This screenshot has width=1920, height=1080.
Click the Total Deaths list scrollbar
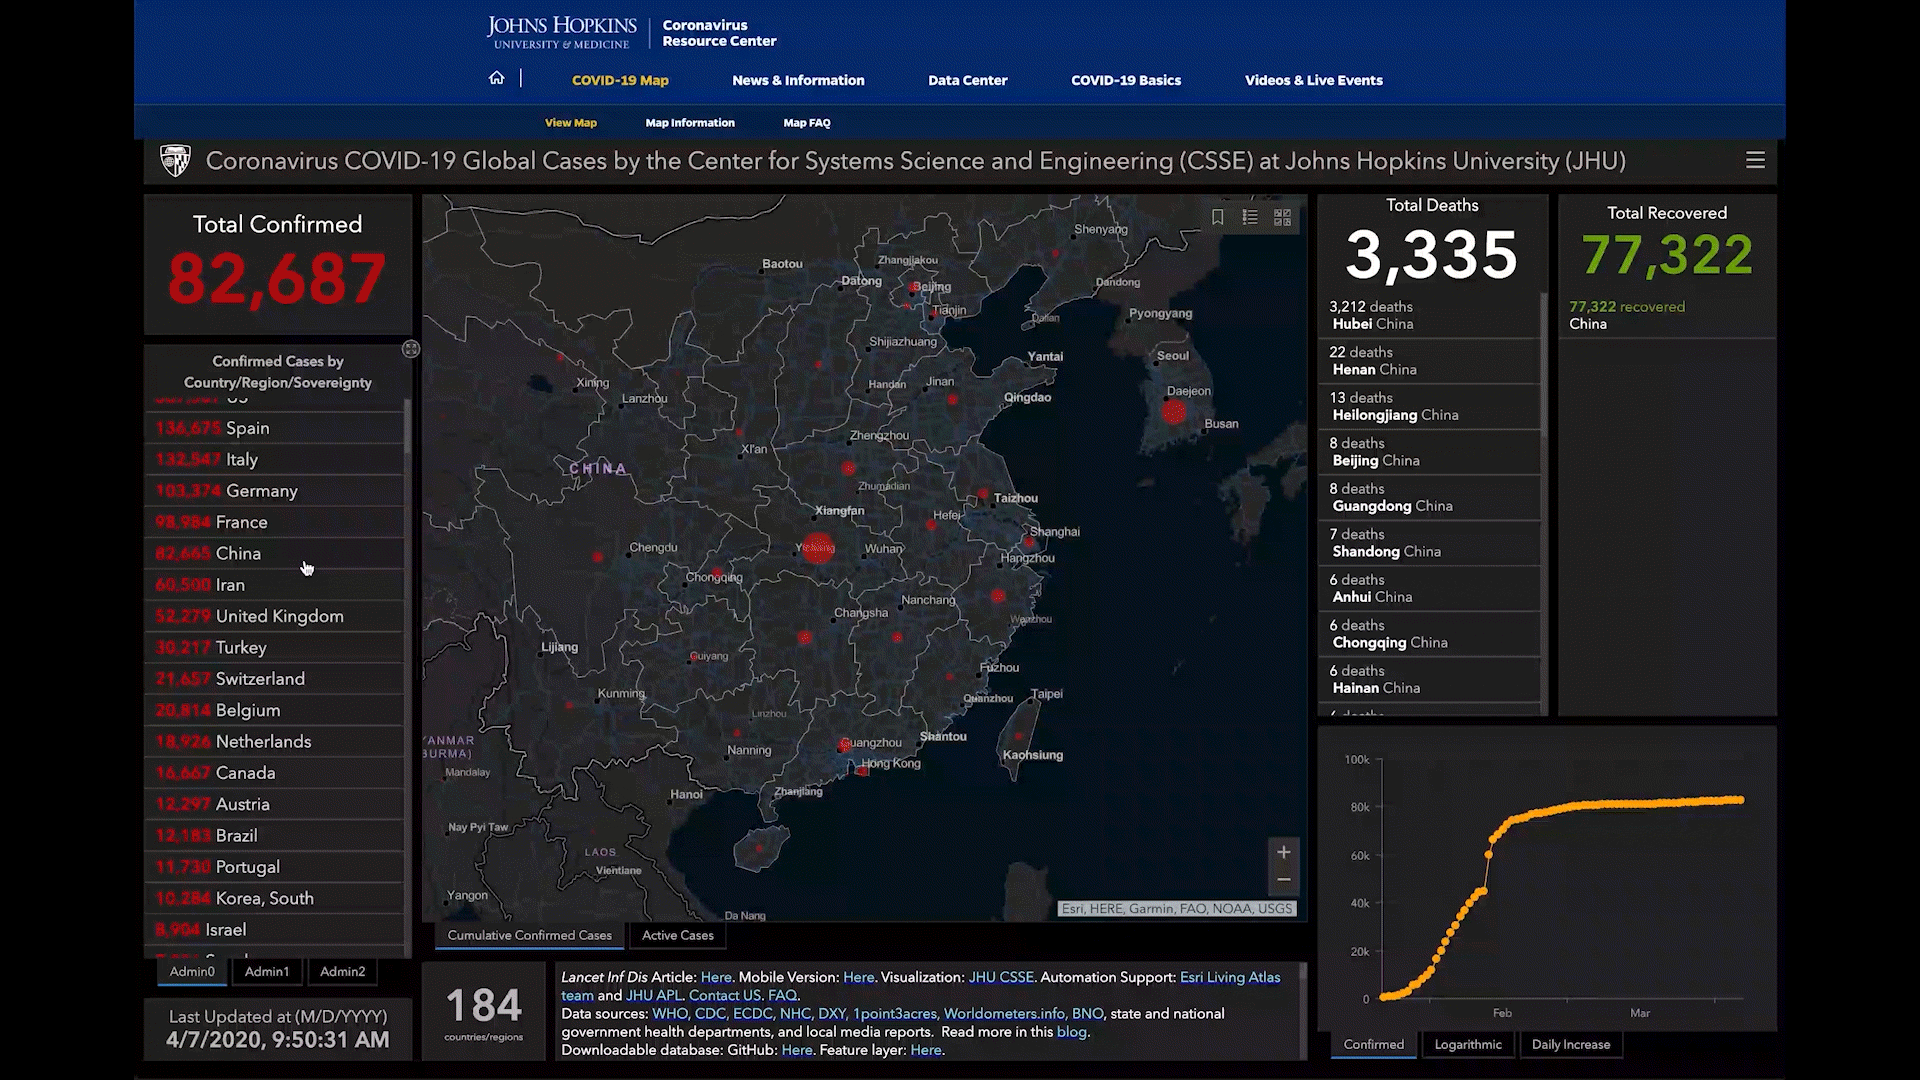pos(1544,365)
